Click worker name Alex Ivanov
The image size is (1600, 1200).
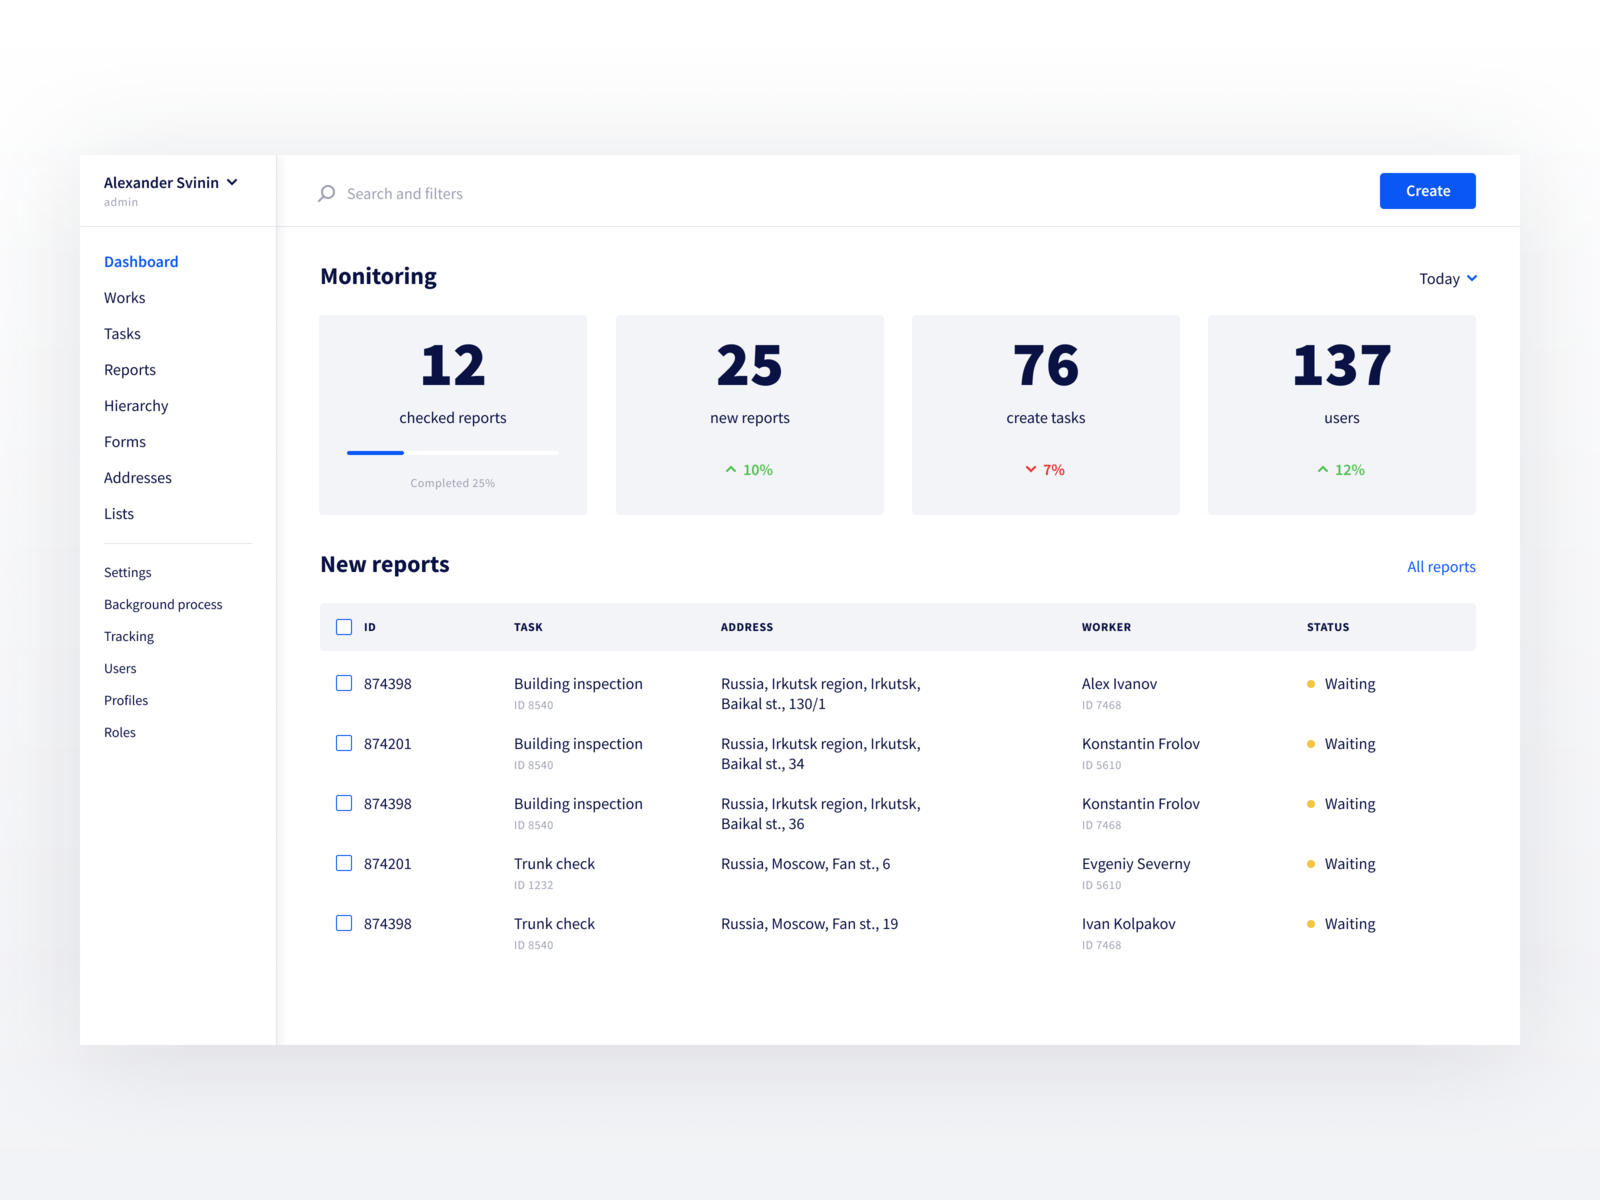coord(1119,684)
